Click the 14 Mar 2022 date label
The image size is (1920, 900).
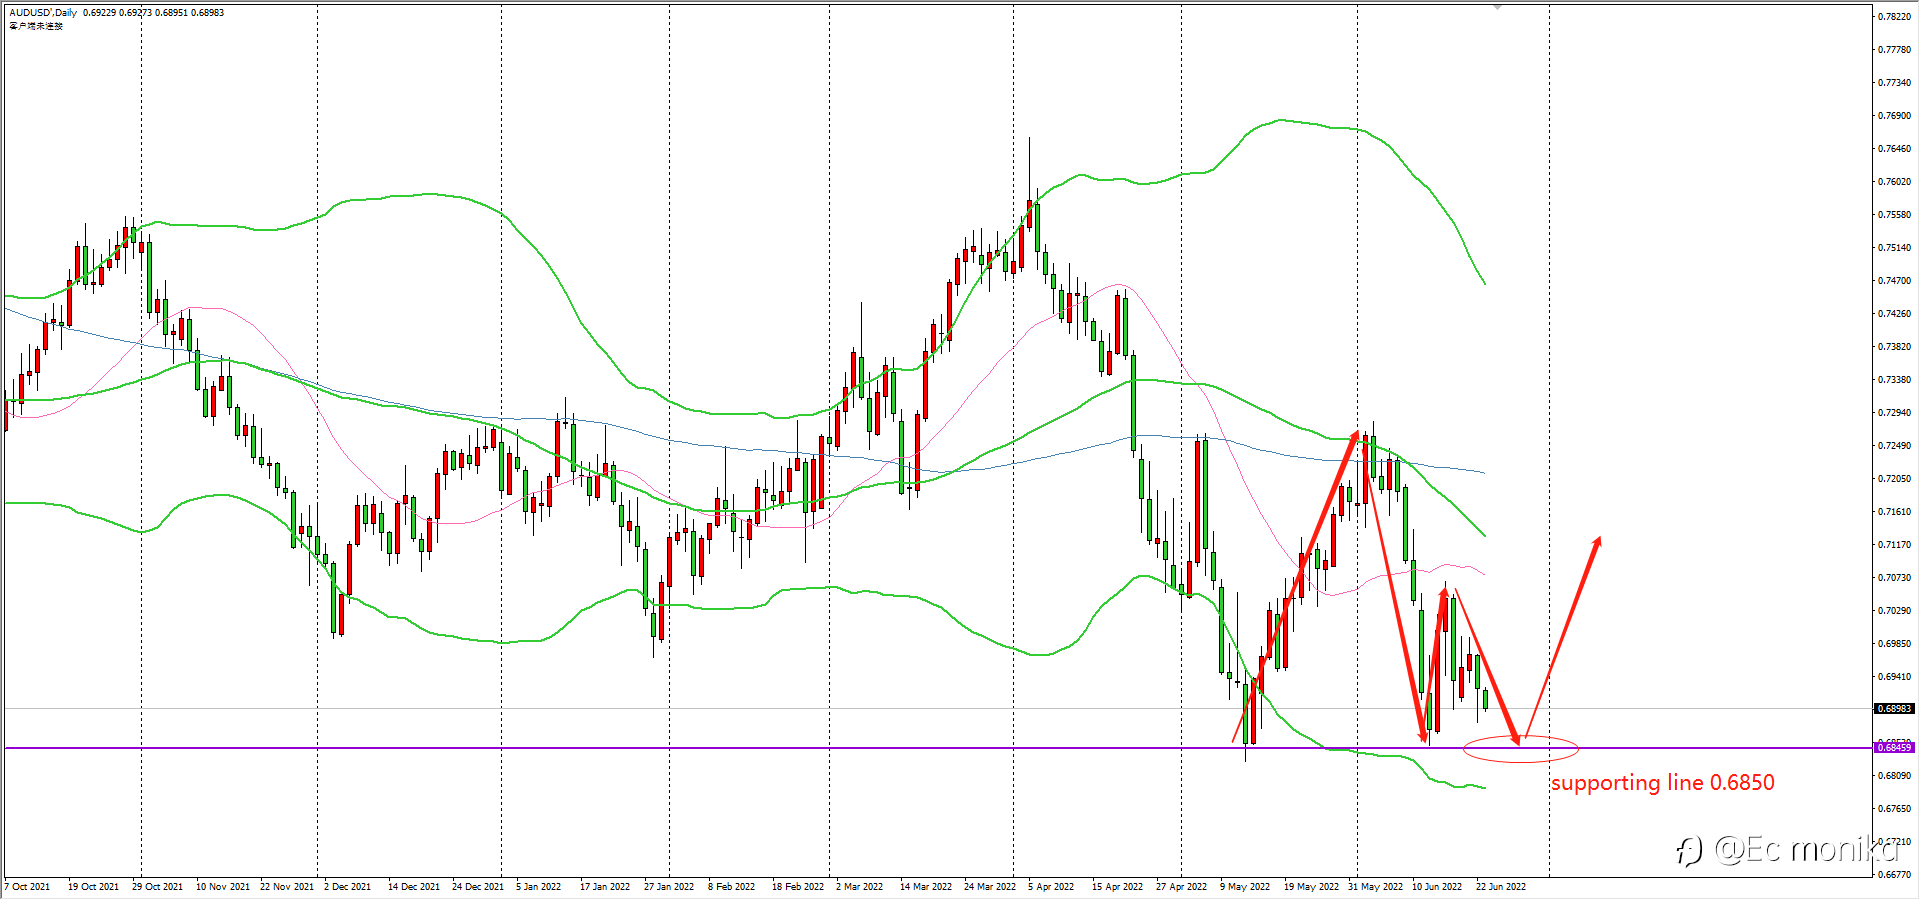point(926,887)
